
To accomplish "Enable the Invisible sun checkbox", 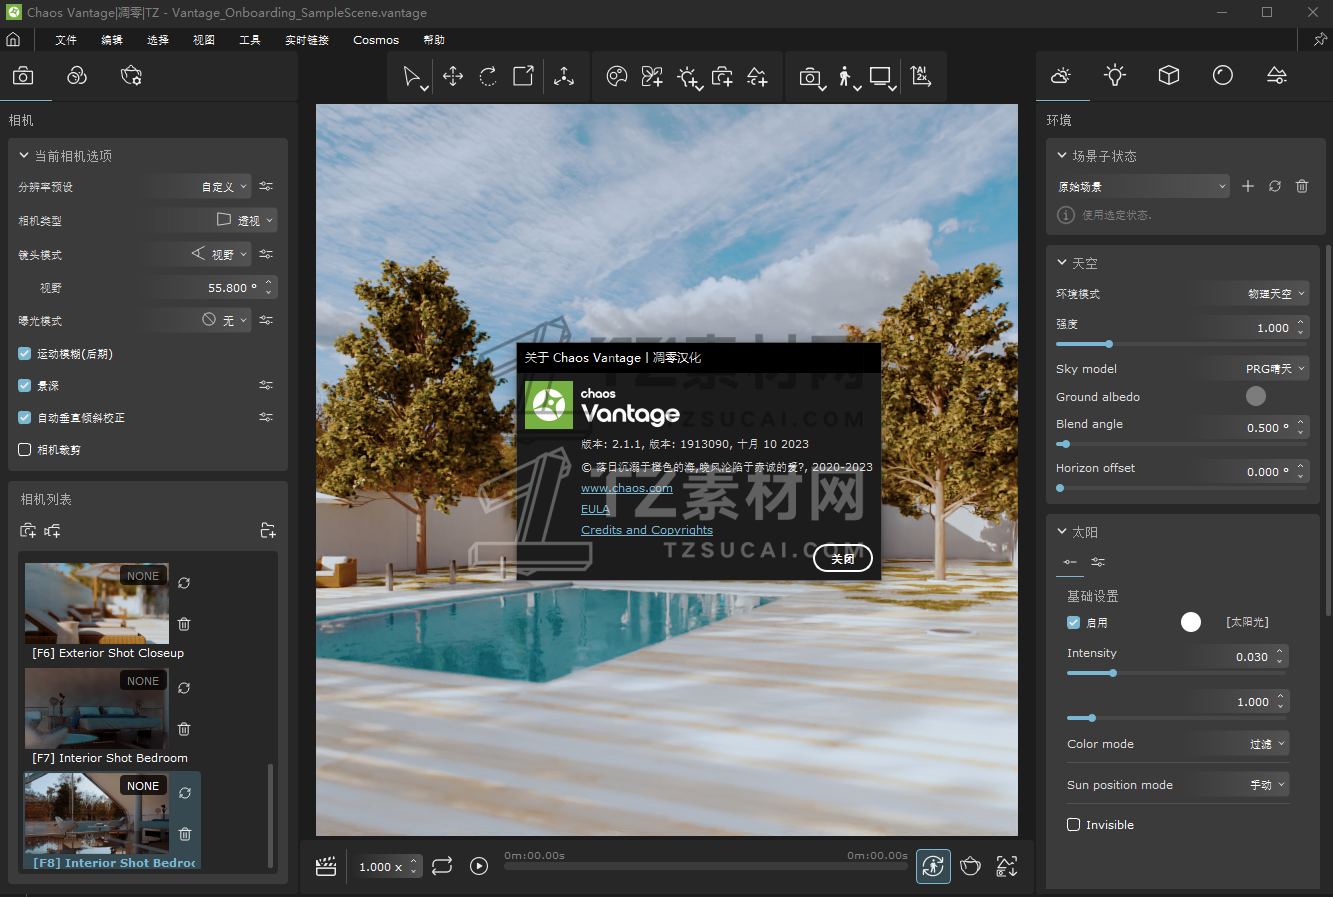I will click(1074, 825).
